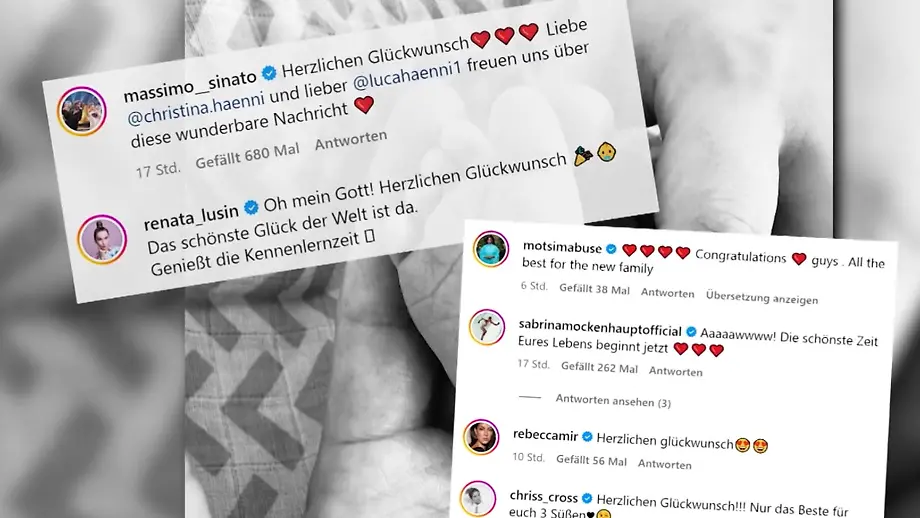Open motsimabuse's avatar

pos(491,249)
